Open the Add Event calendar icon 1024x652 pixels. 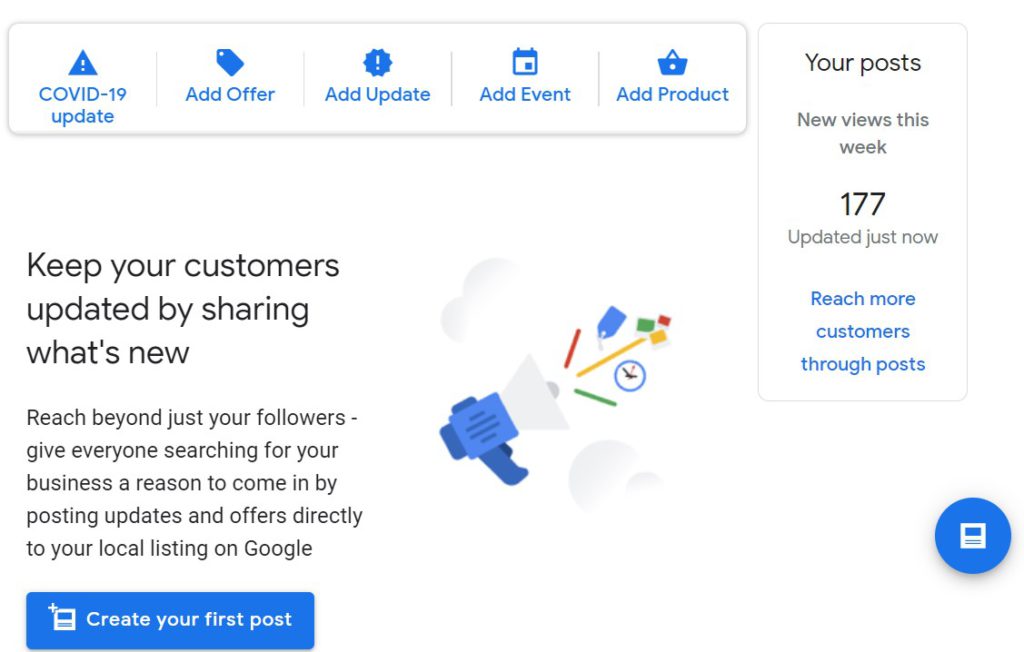pos(525,62)
